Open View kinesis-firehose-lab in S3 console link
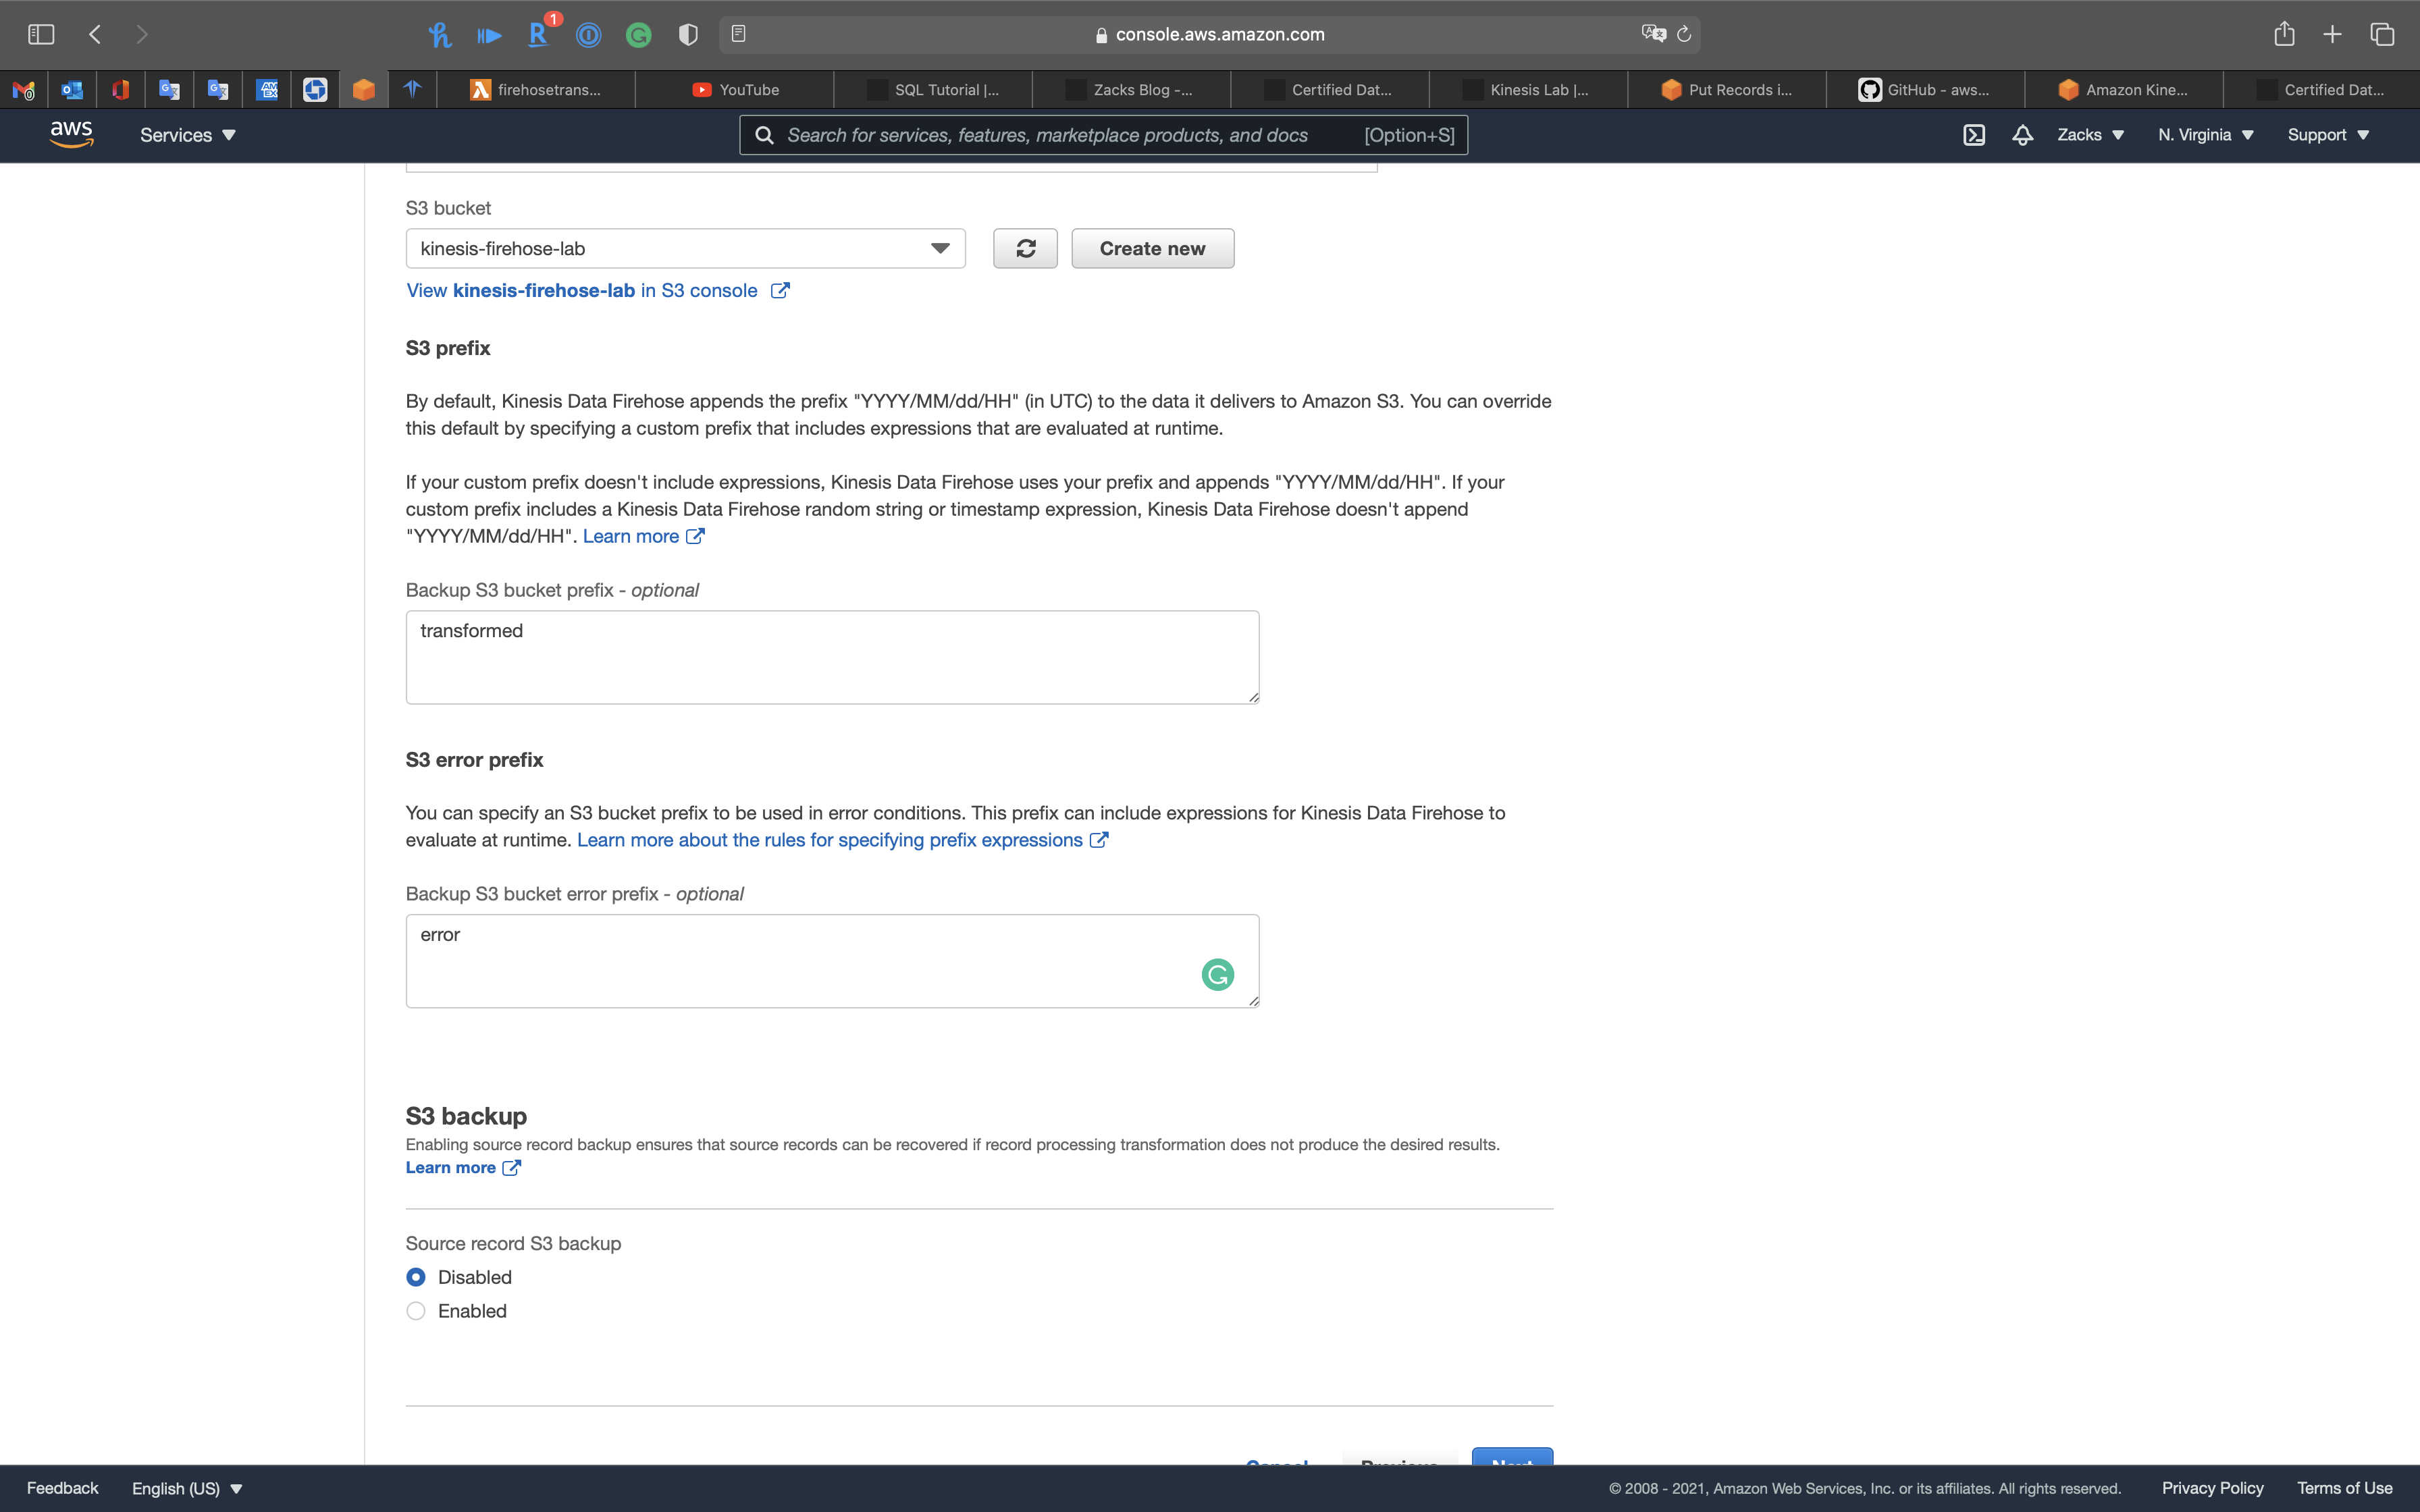Screen dimensions: 2420x1512 (x=597, y=291)
